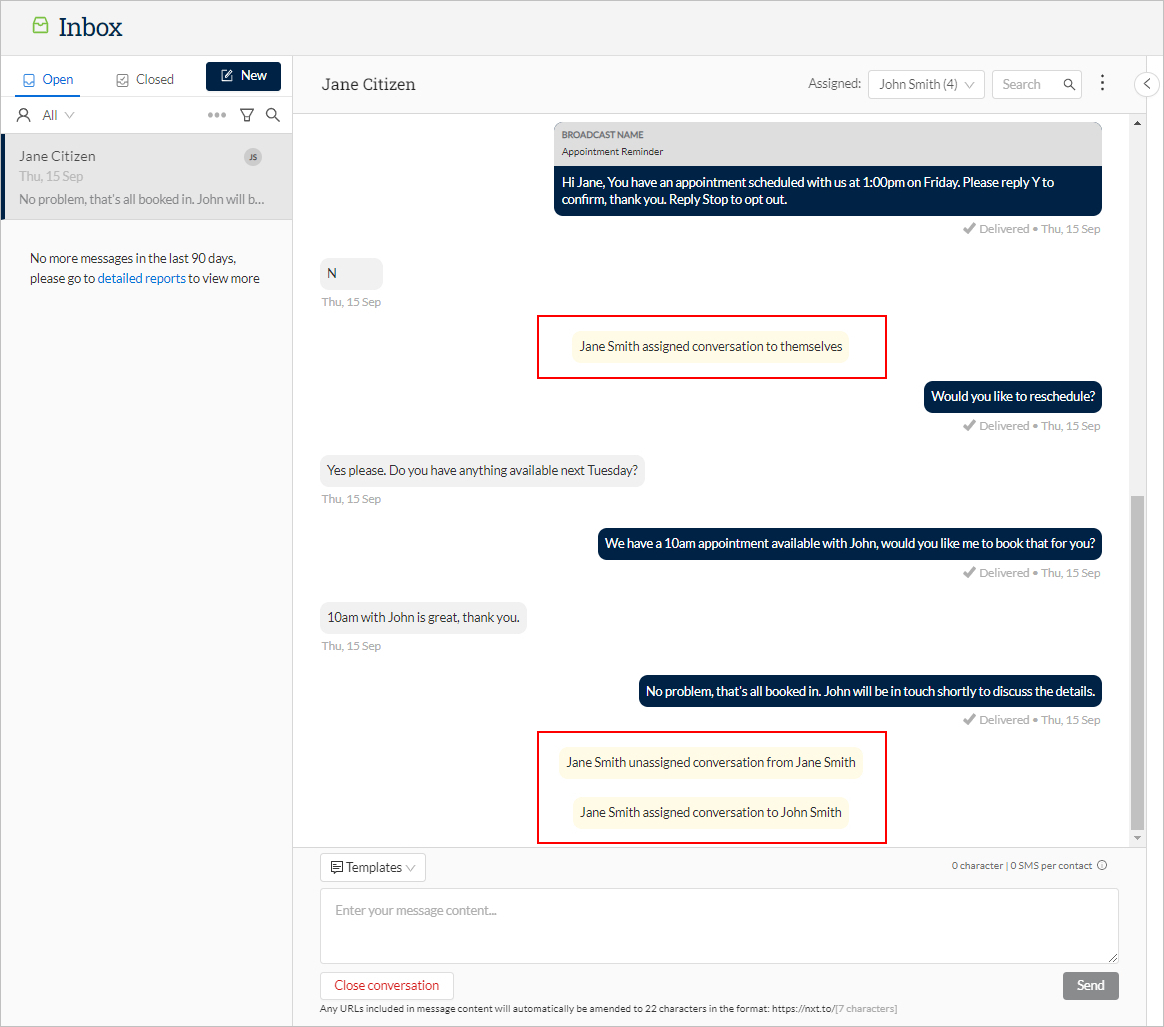Open the detailed reports link
This screenshot has width=1164, height=1027.
[141, 278]
